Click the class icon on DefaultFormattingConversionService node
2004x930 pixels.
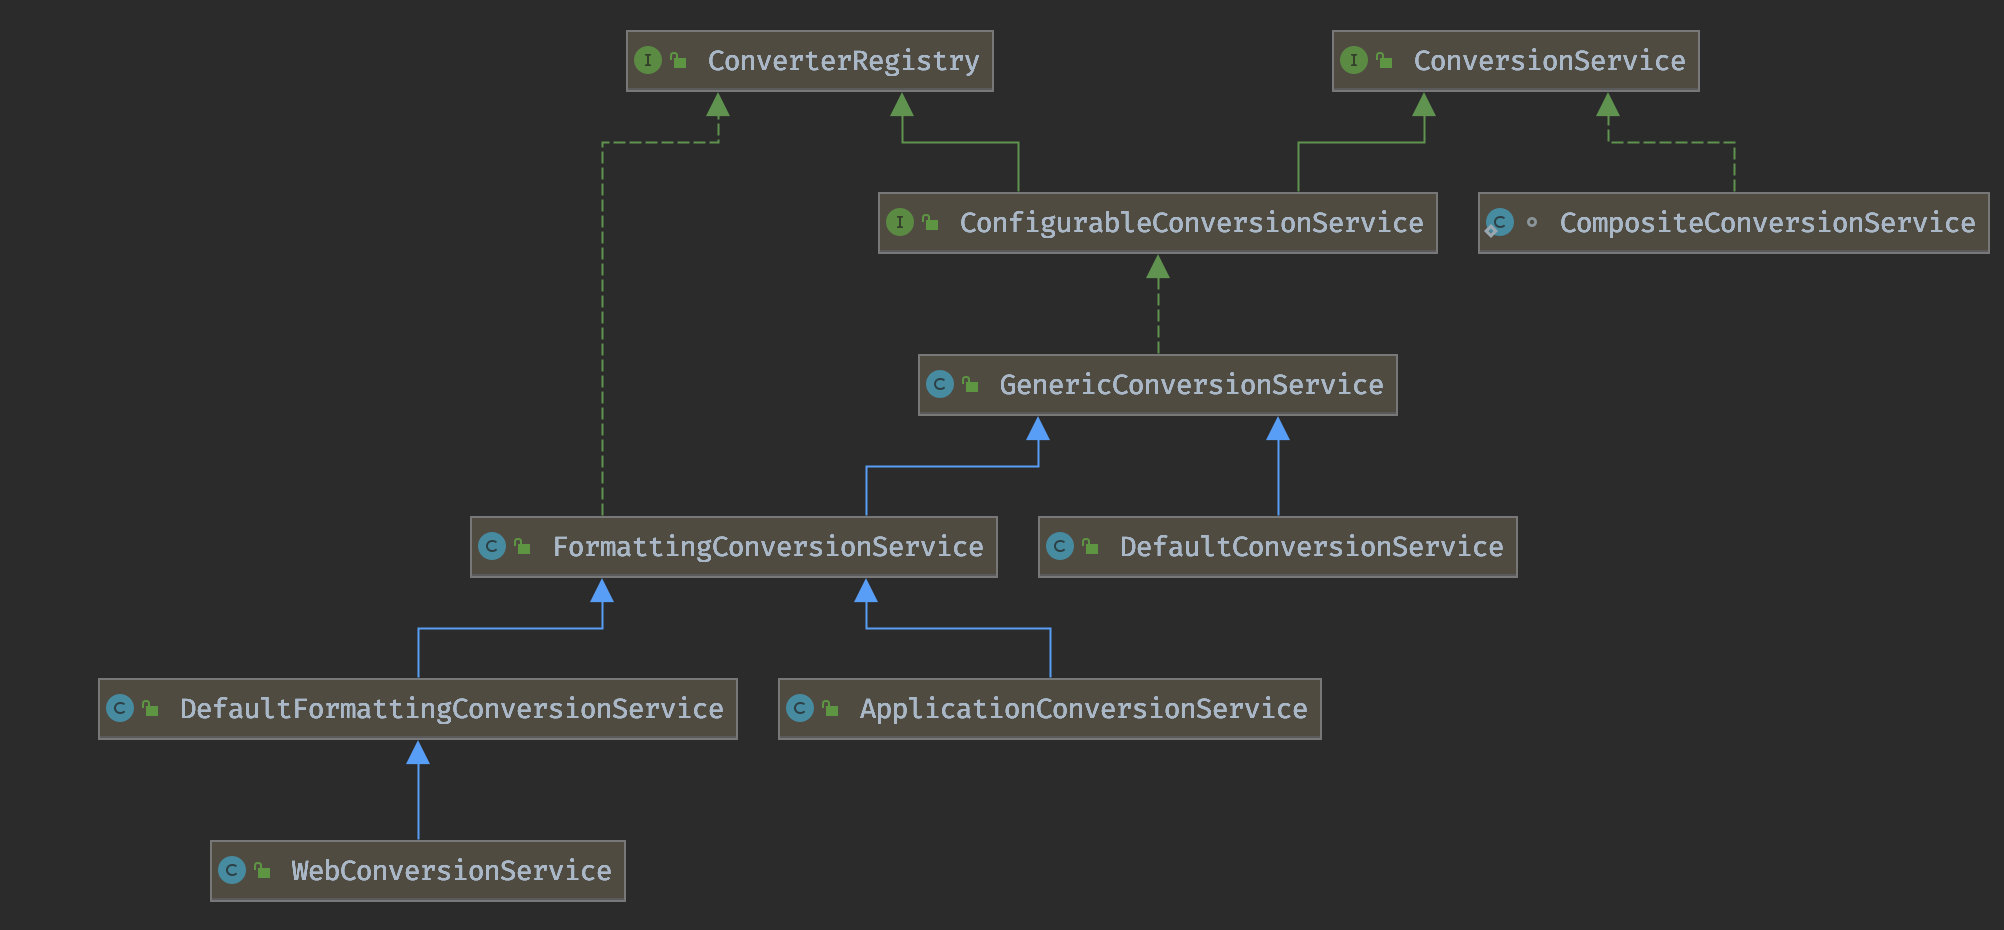coord(120,708)
